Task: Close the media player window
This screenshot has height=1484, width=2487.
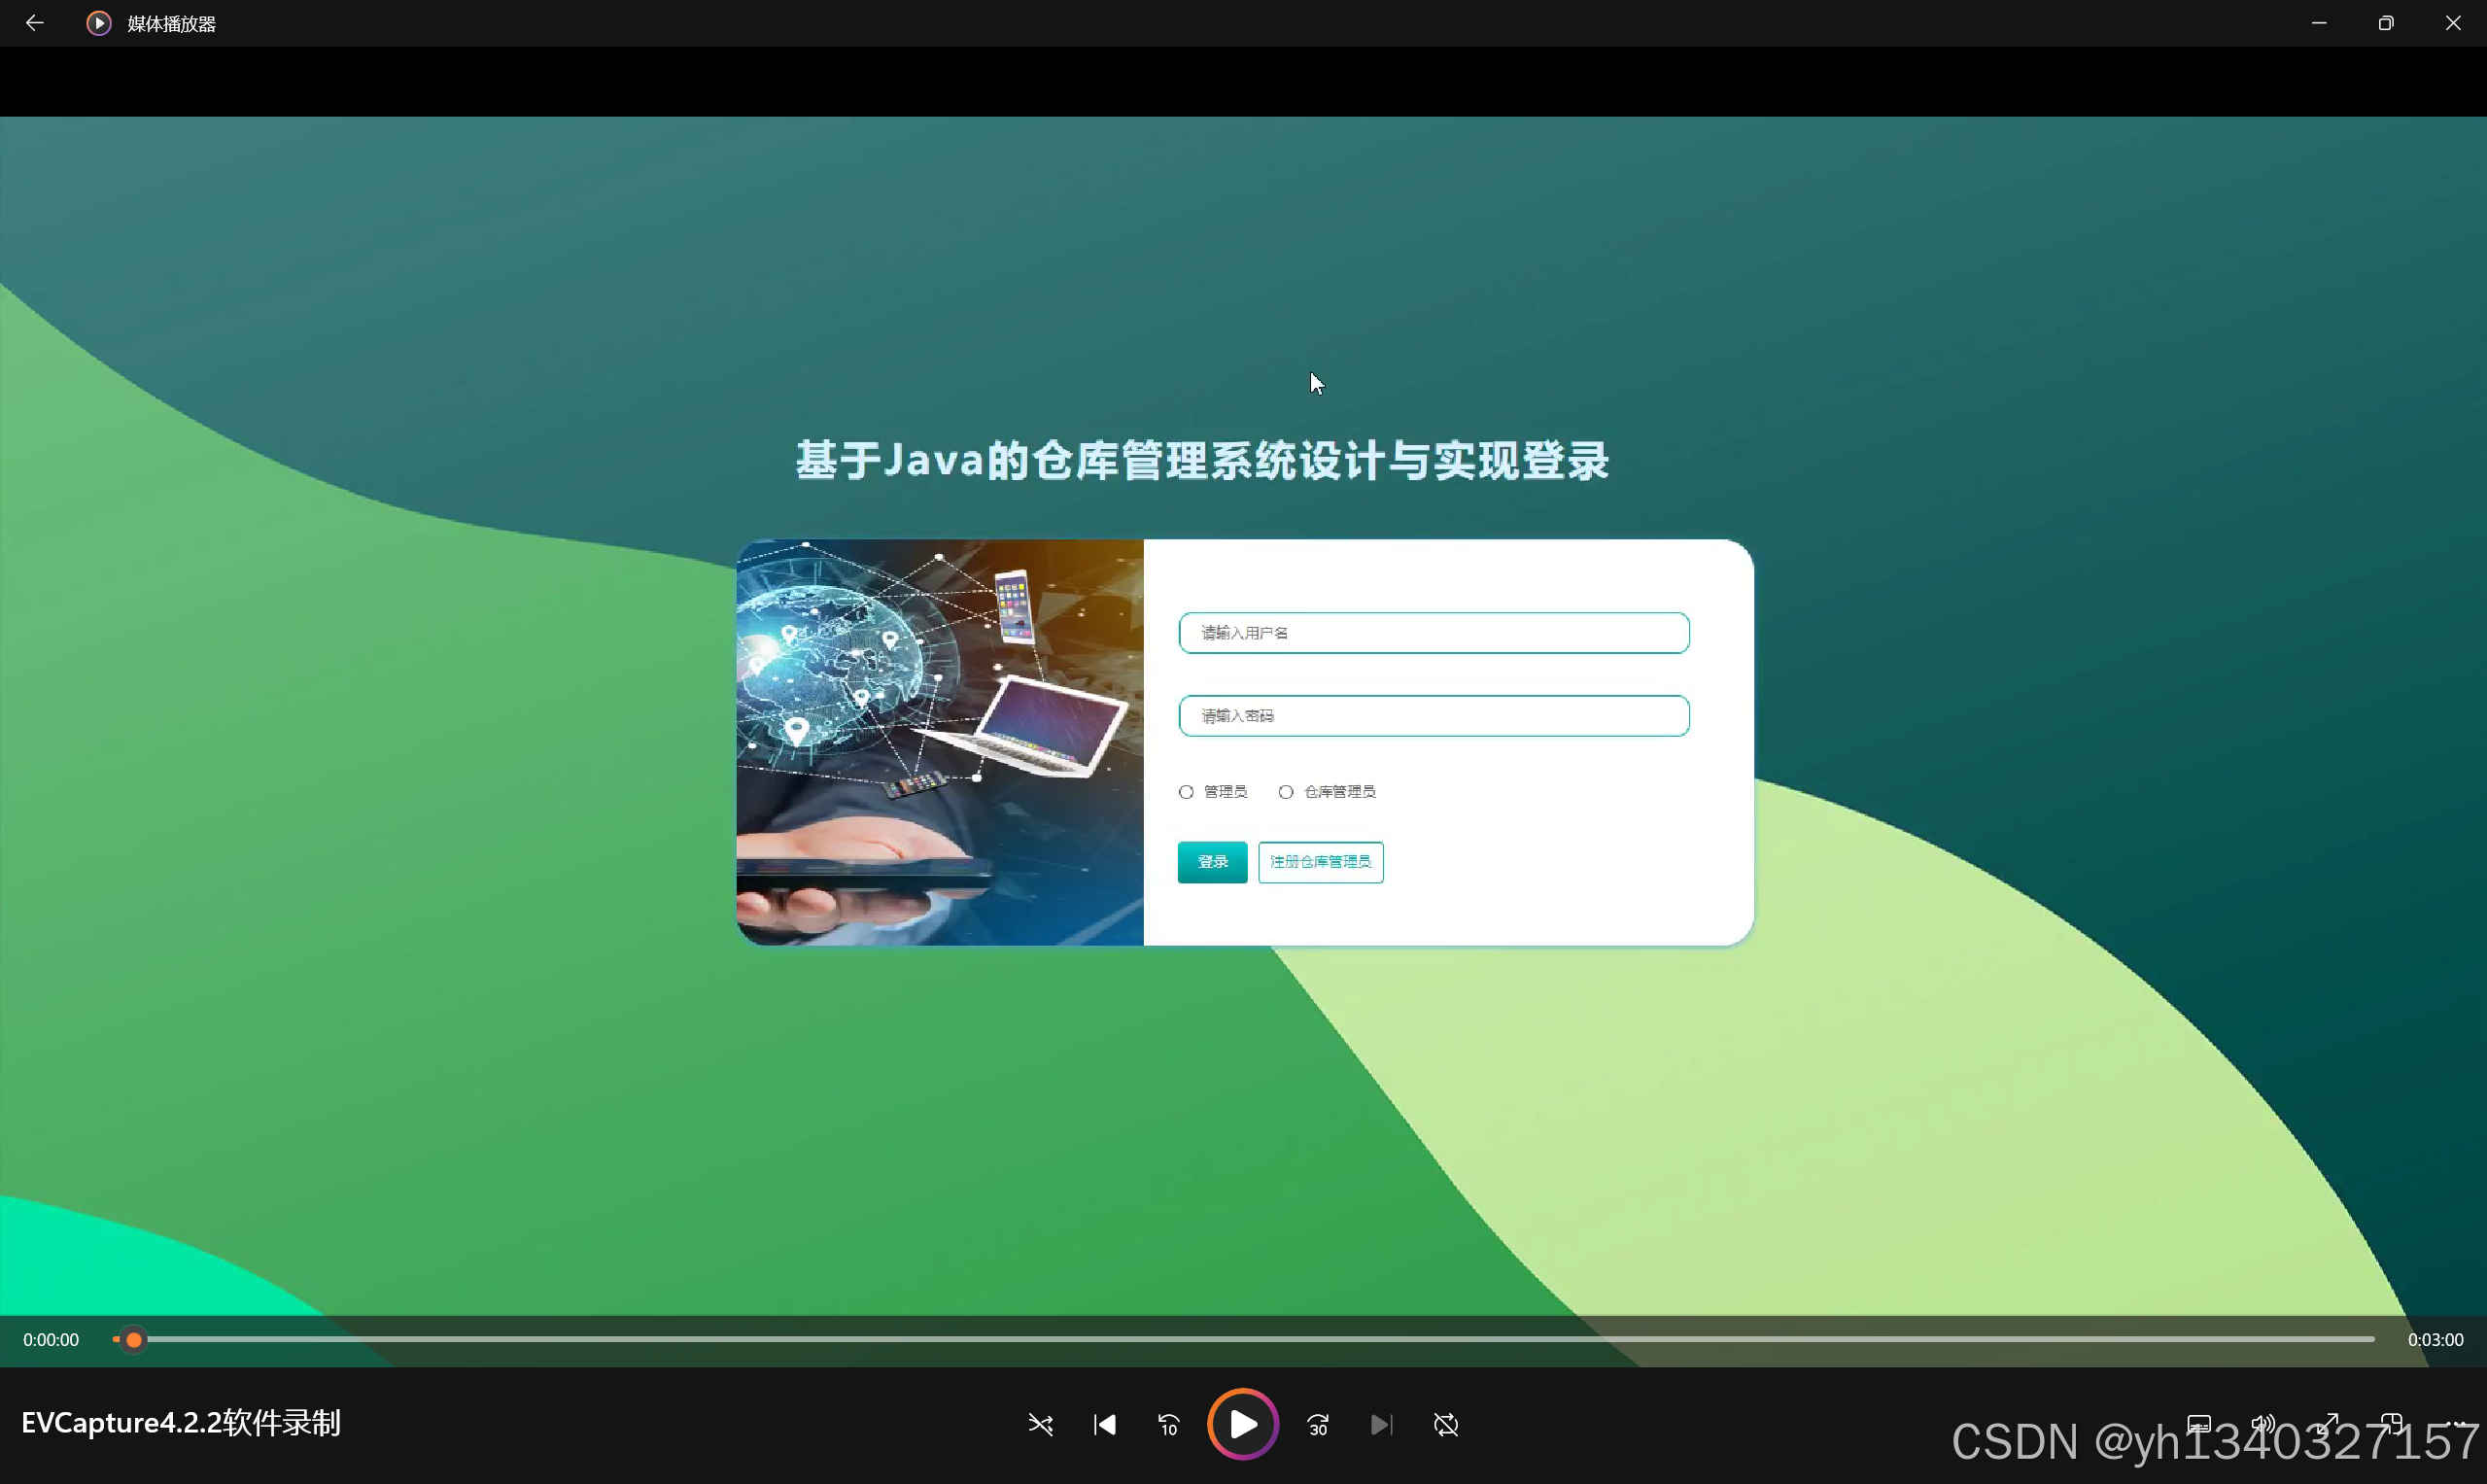Action: coord(2453,23)
